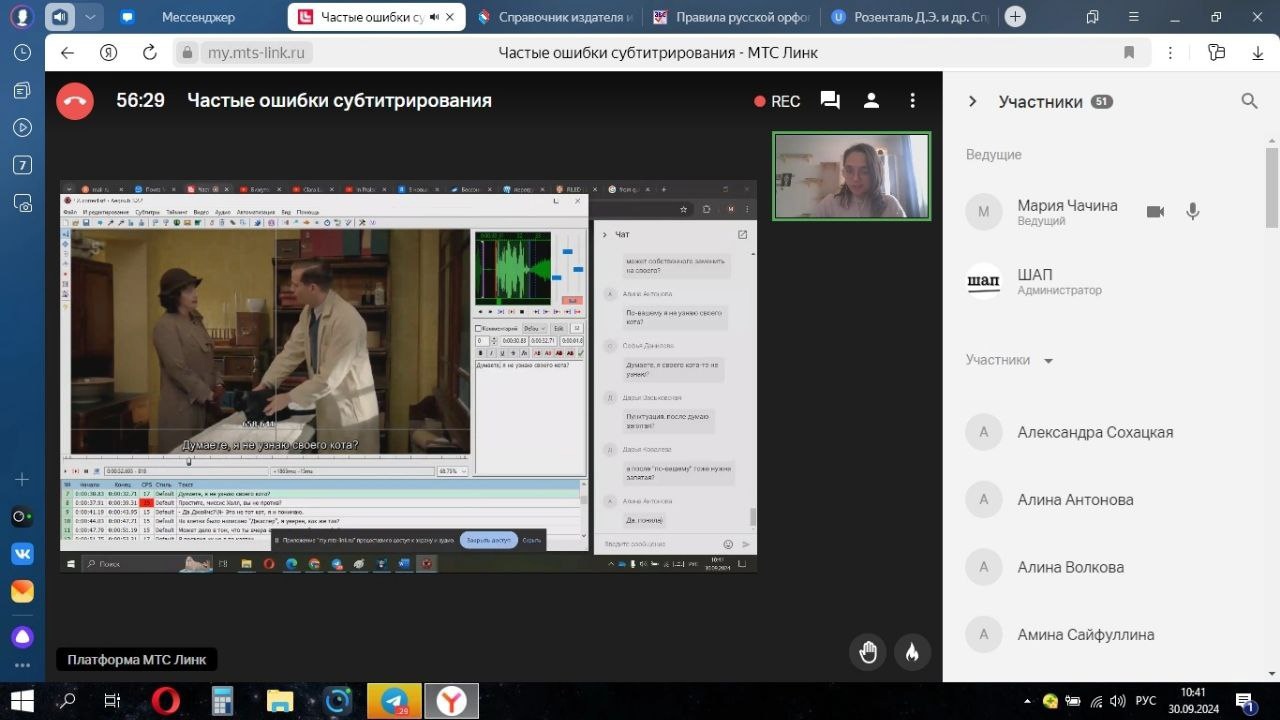The image size is (1280, 720).
Task: Open the browser profile avatar
Action: [22, 17]
